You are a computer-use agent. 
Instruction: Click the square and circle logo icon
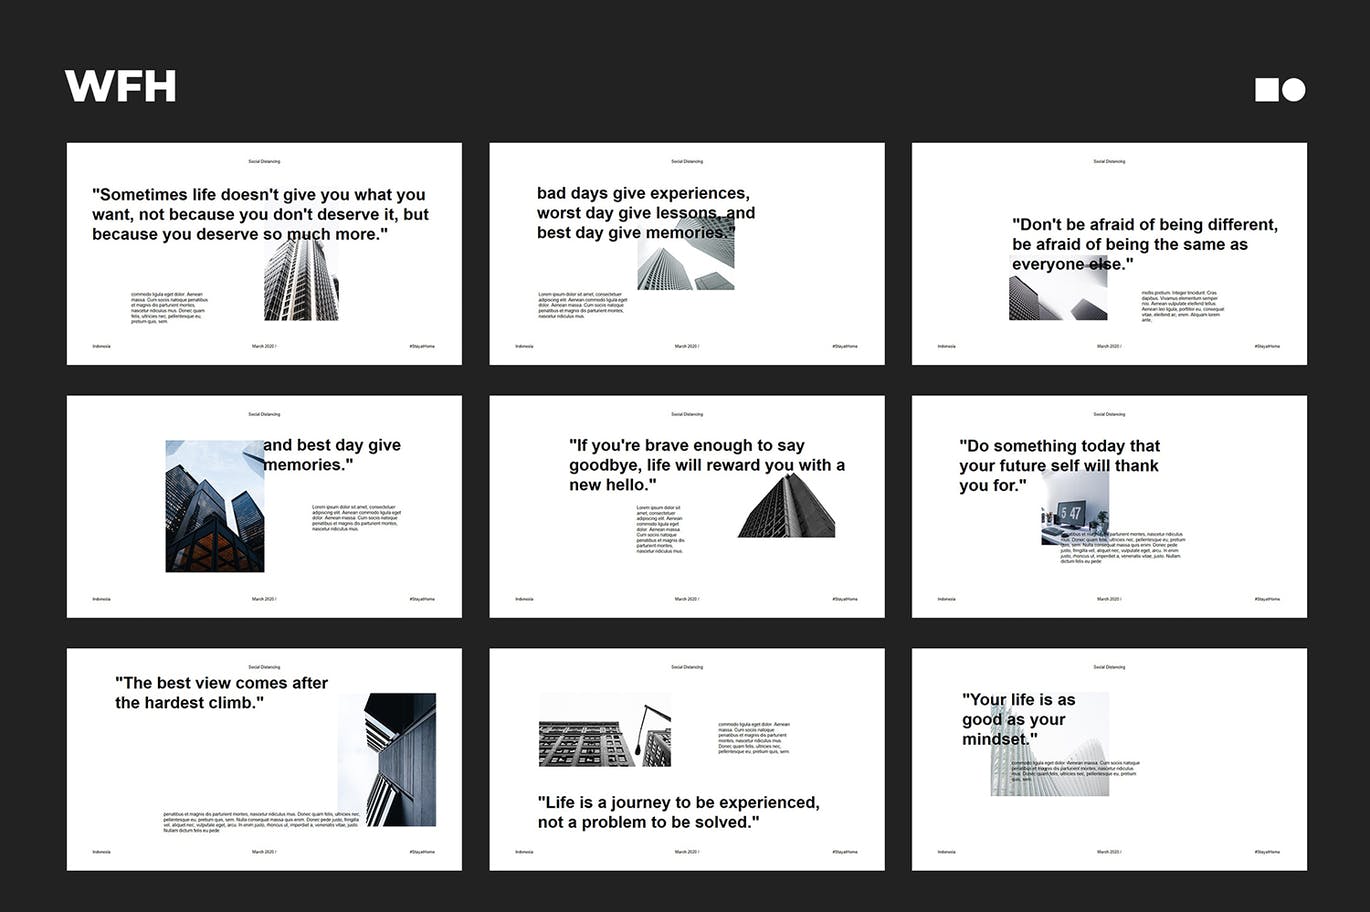[1279, 90]
